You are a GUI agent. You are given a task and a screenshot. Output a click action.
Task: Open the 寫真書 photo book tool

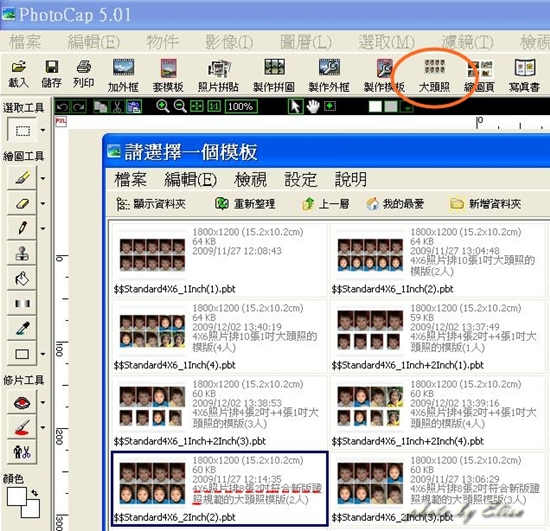tap(524, 75)
